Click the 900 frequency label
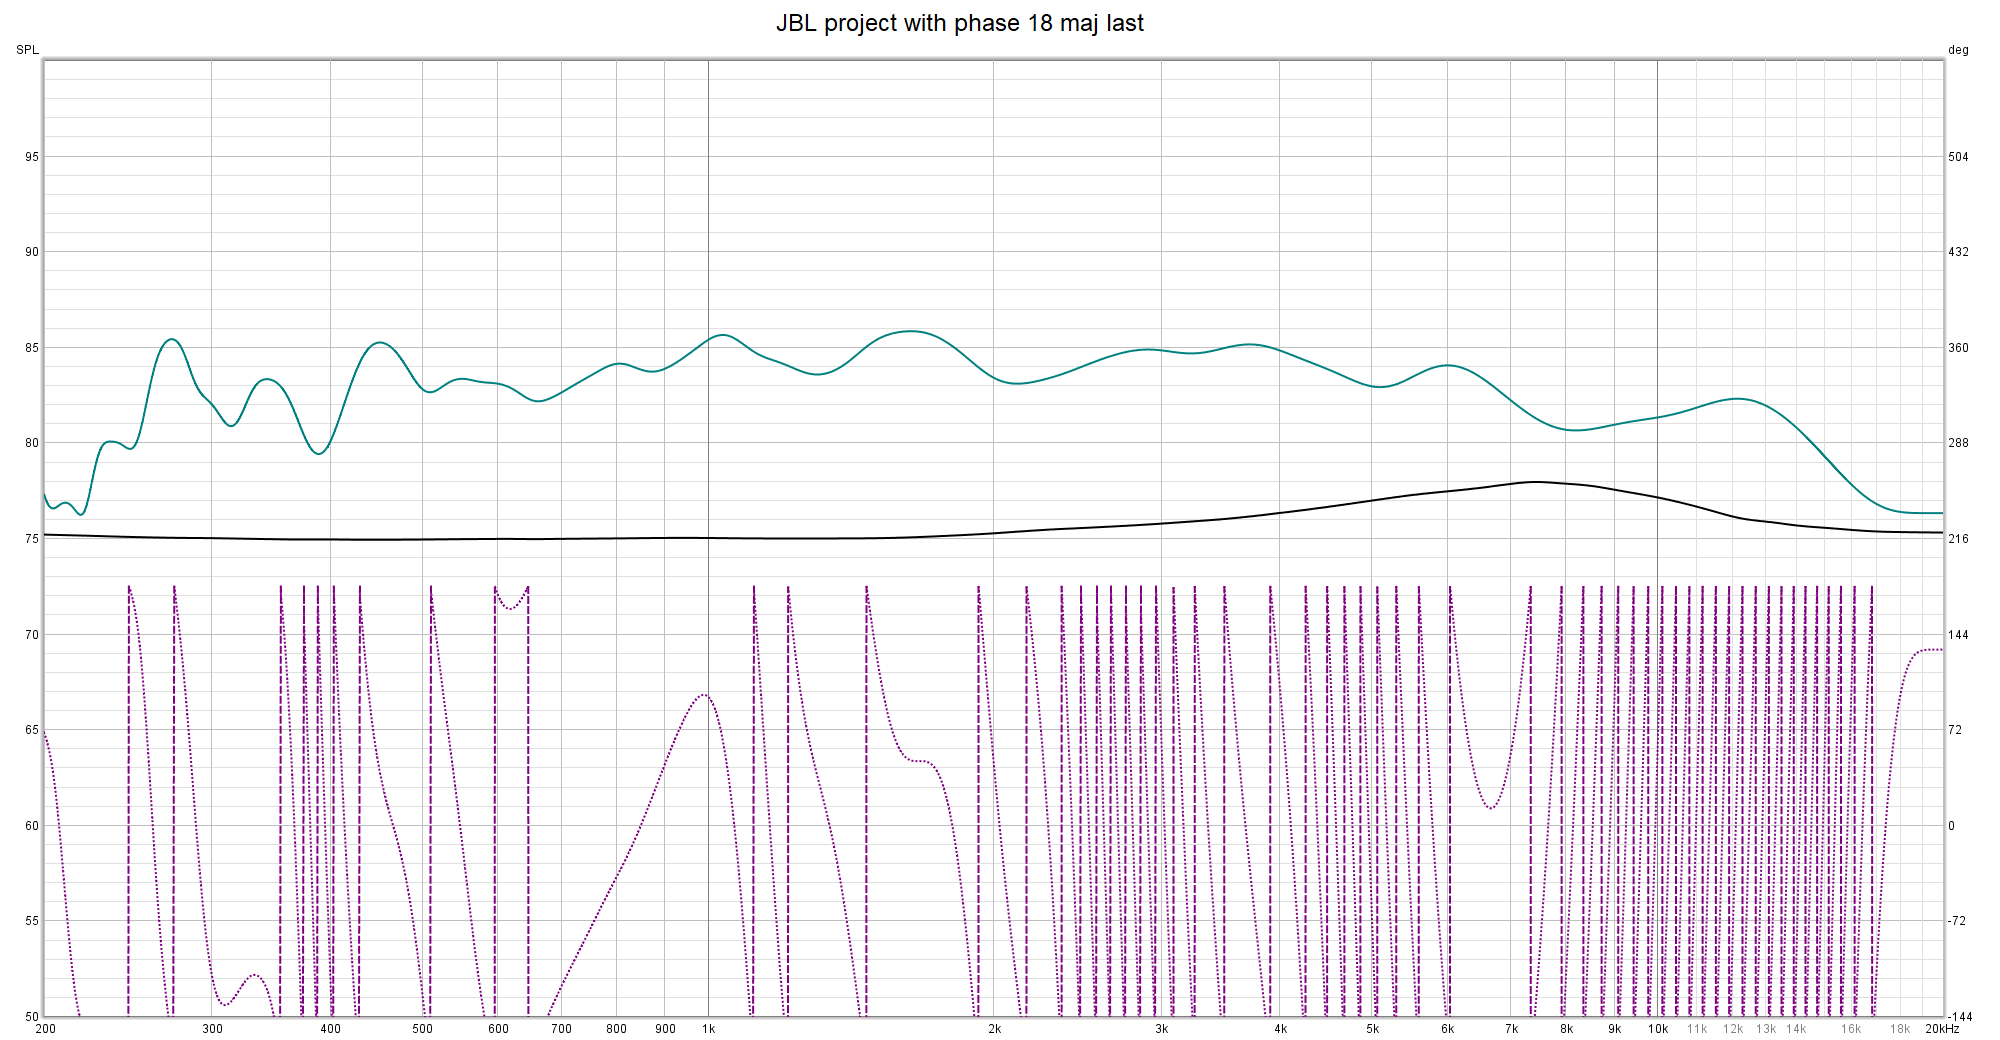 click(x=665, y=1029)
